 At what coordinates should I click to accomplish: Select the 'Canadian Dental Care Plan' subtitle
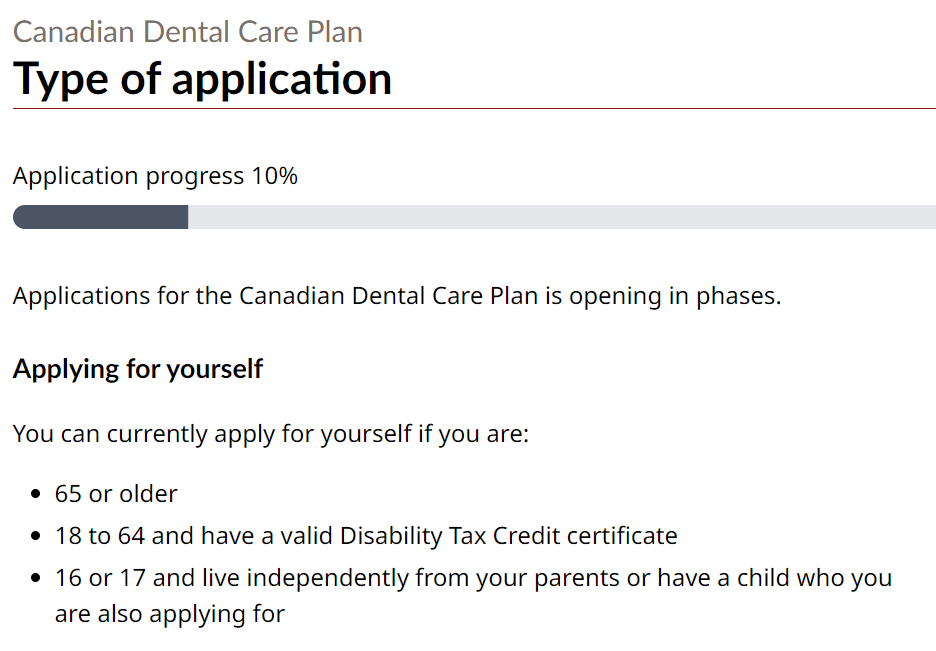(x=187, y=32)
